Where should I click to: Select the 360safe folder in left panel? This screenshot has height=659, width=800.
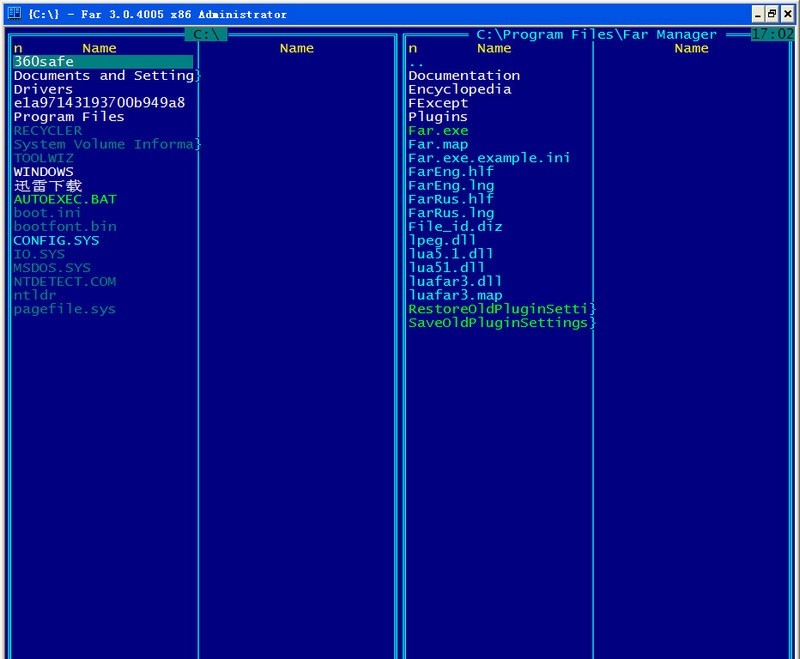pyautogui.click(x=103, y=62)
